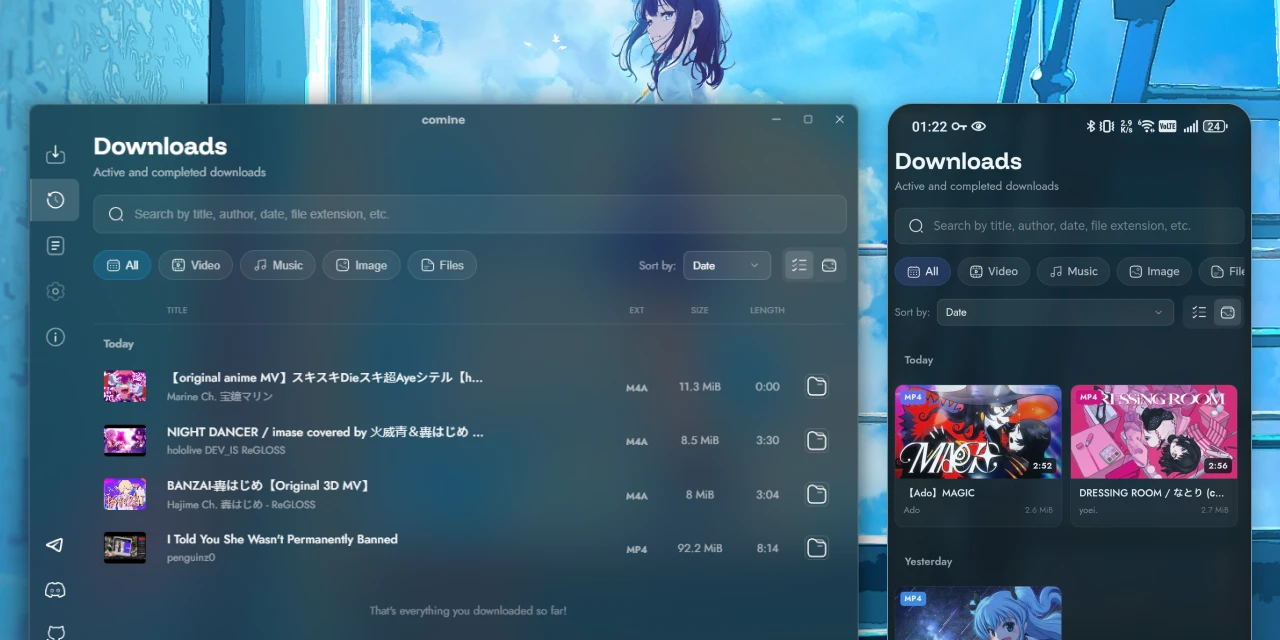Switch to list view in phone app
This screenshot has height=640, width=1280.
pyautogui.click(x=1198, y=312)
